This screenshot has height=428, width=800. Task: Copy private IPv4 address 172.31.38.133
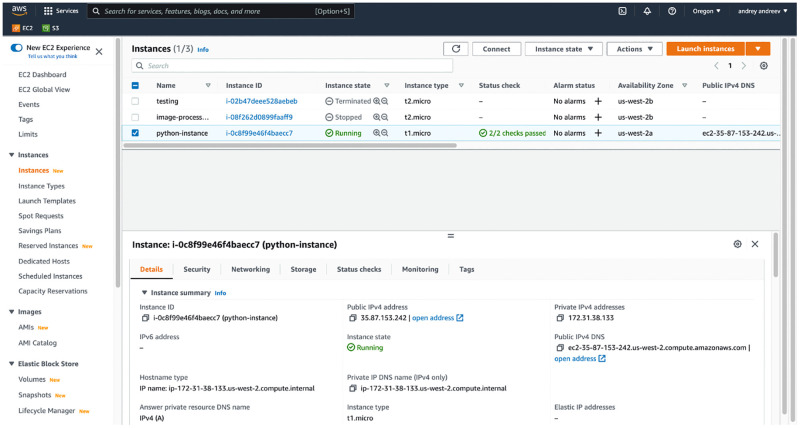click(560, 318)
